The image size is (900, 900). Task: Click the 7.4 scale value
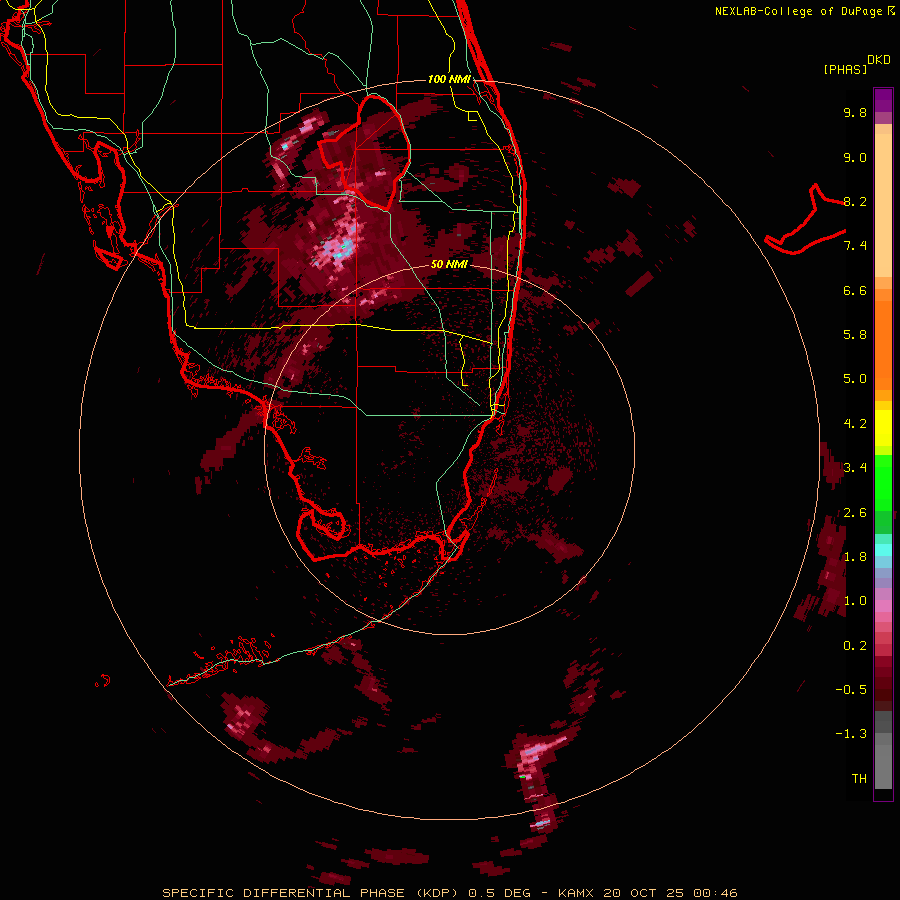tap(855, 246)
